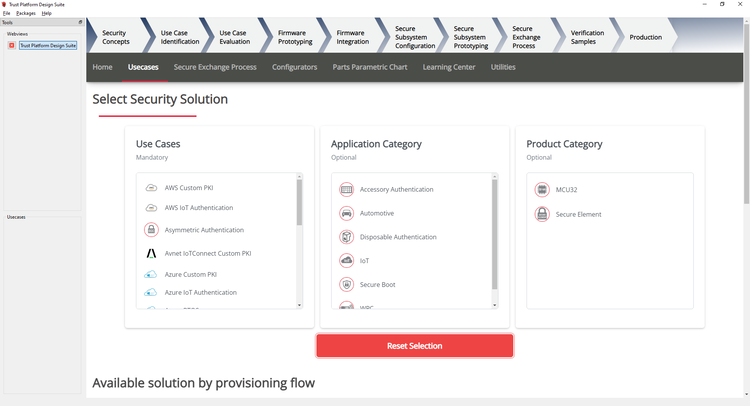
Task: Click the Avnet IoTConnect Custom PKI logo
Action: 151,254
